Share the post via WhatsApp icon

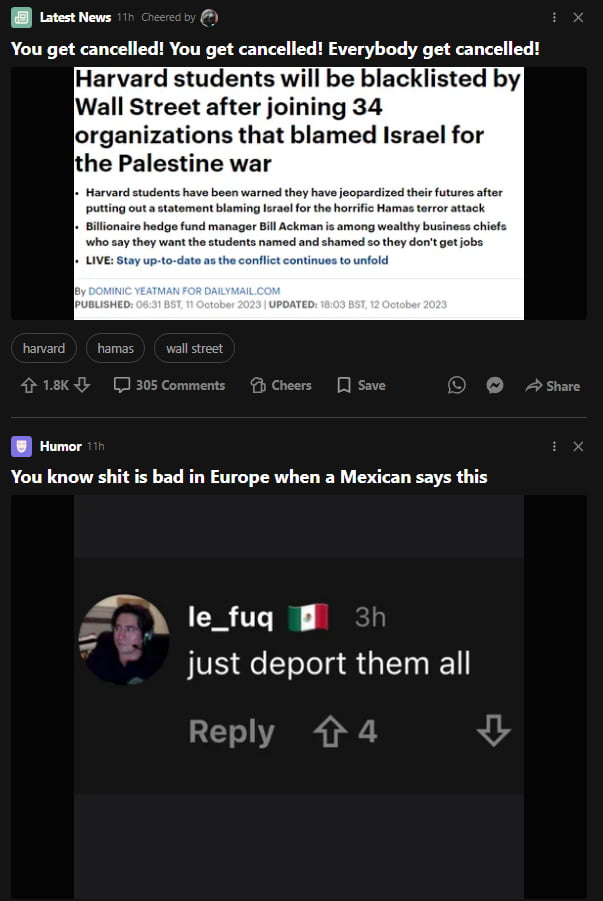pos(456,385)
